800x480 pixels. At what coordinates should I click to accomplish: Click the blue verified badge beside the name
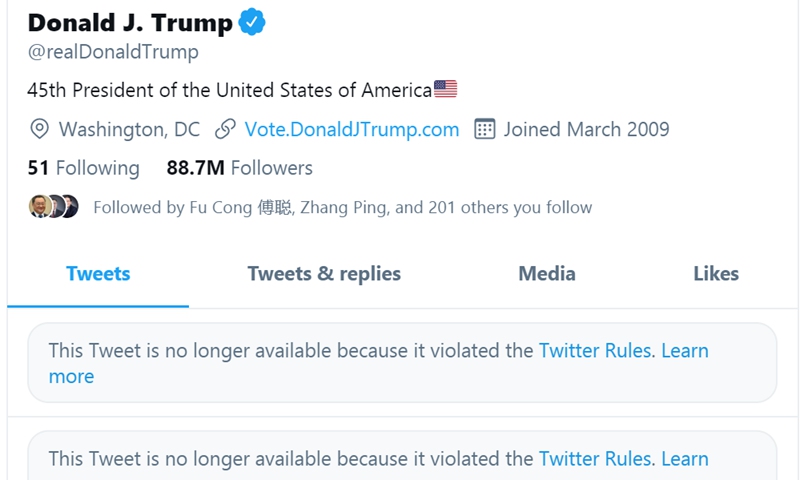click(252, 23)
